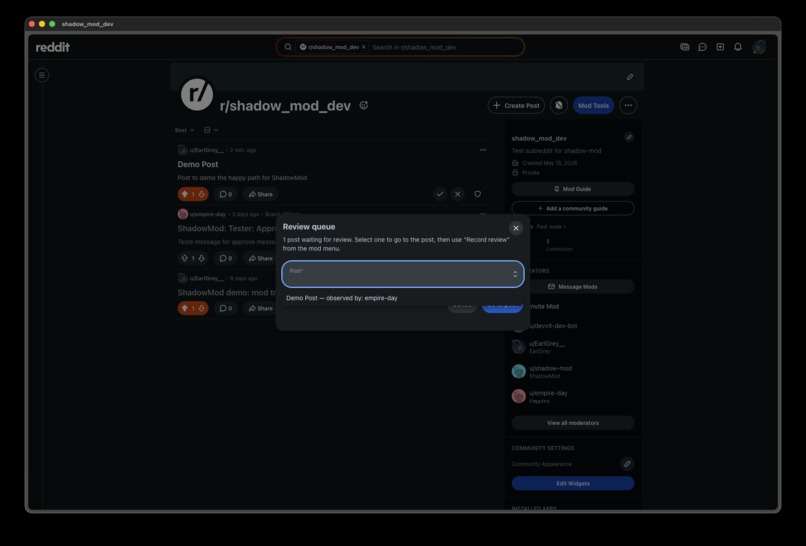The image size is (806, 546).
Task: Open the advertise icon in top bar
Action: tap(685, 47)
